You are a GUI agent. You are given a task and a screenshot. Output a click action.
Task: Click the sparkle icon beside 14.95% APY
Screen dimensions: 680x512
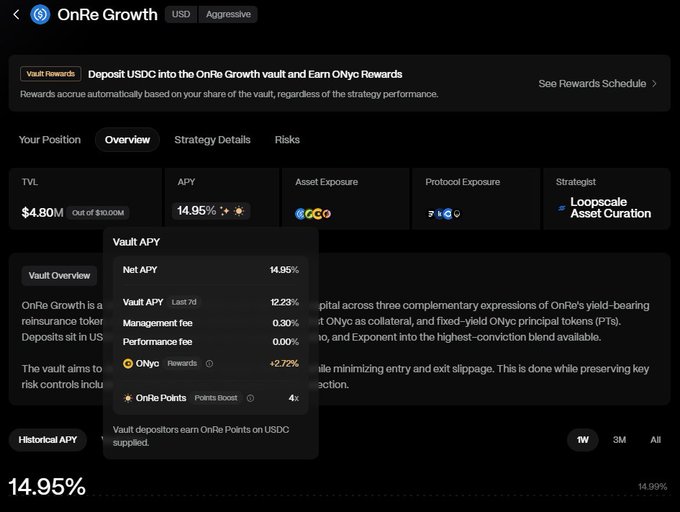coord(224,211)
